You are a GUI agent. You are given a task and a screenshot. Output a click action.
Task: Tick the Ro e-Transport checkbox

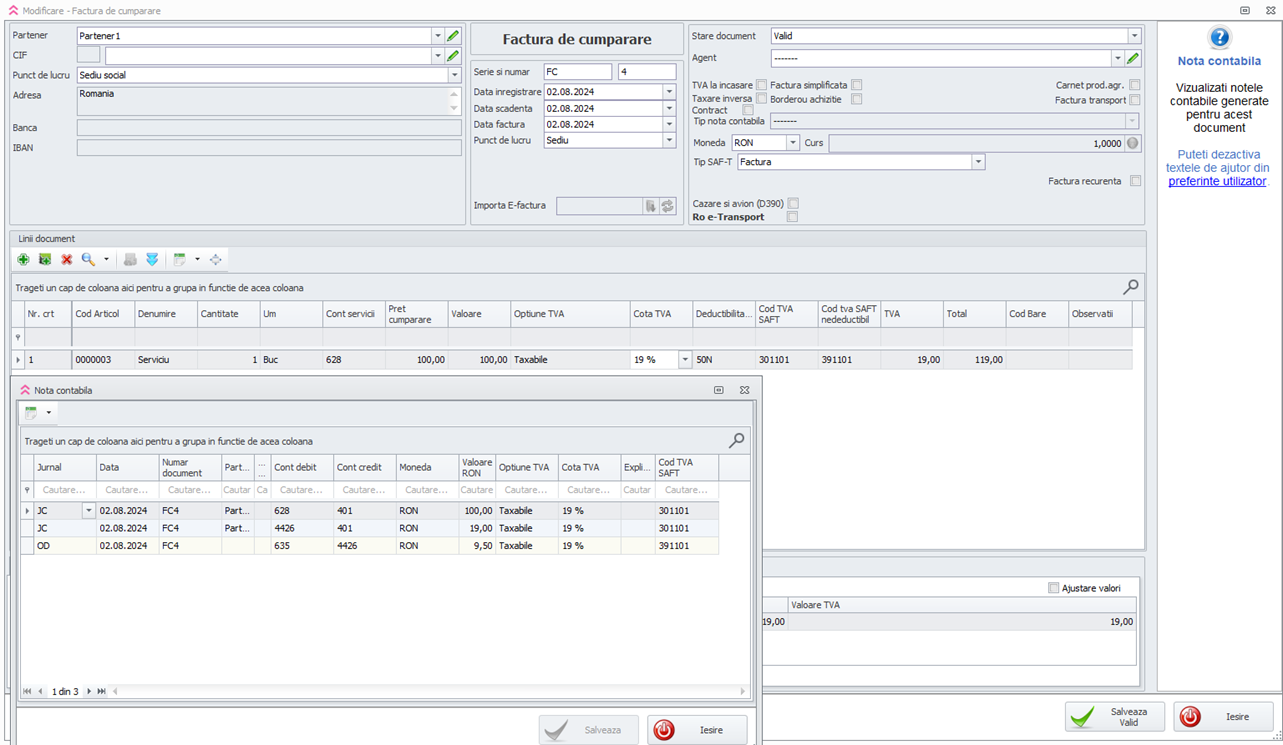point(792,217)
